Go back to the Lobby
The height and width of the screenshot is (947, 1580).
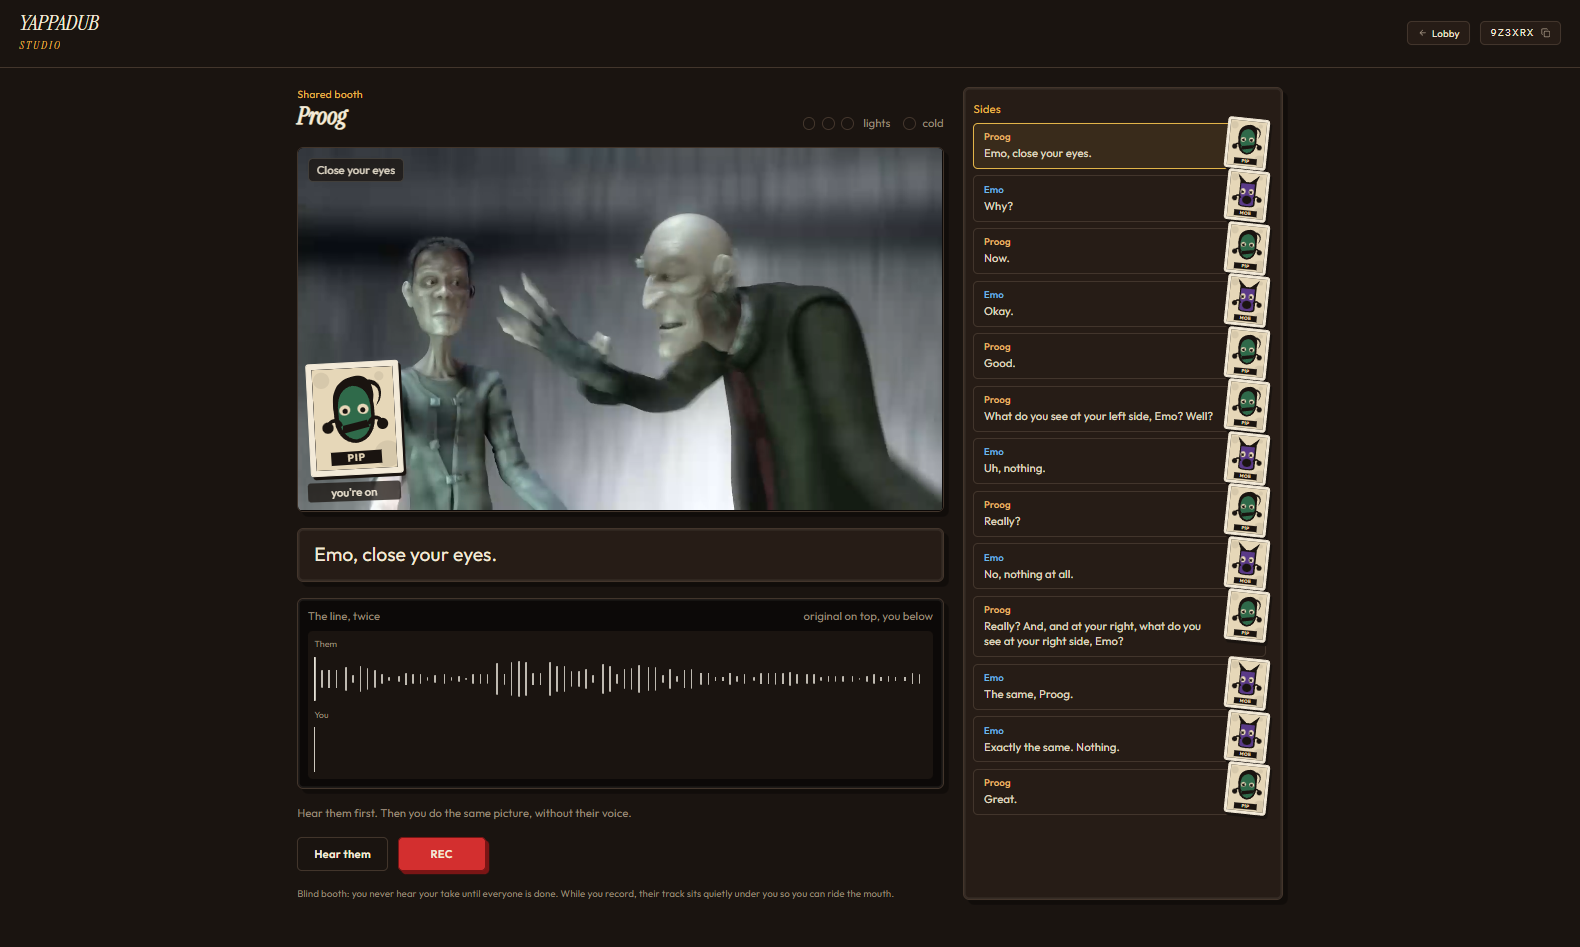click(x=1438, y=33)
